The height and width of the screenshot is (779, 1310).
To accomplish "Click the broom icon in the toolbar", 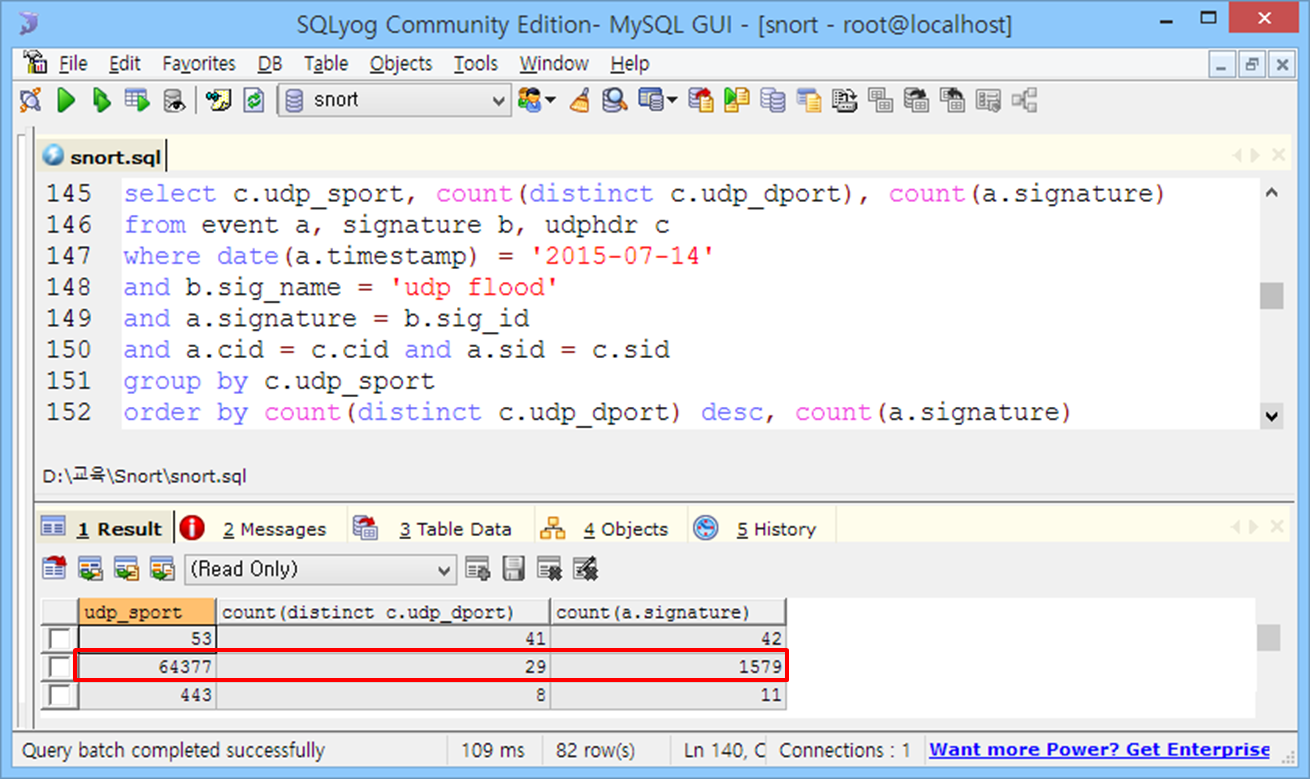I will (x=580, y=100).
